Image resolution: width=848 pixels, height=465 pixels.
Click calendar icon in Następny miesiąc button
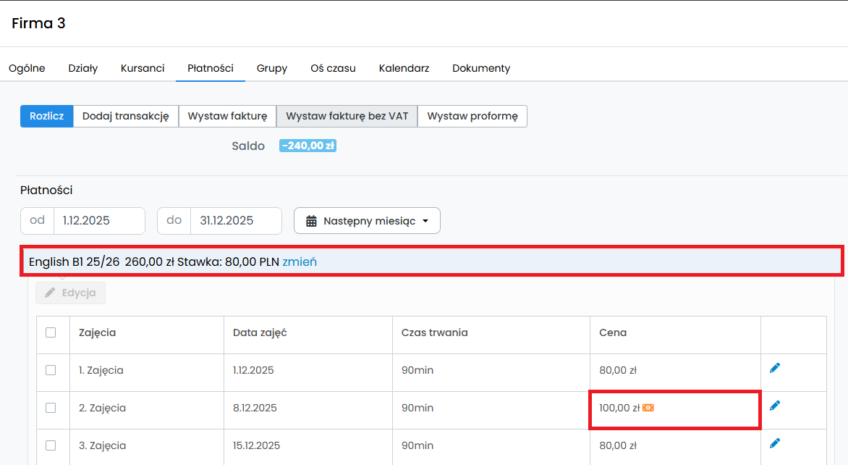pyautogui.click(x=311, y=221)
